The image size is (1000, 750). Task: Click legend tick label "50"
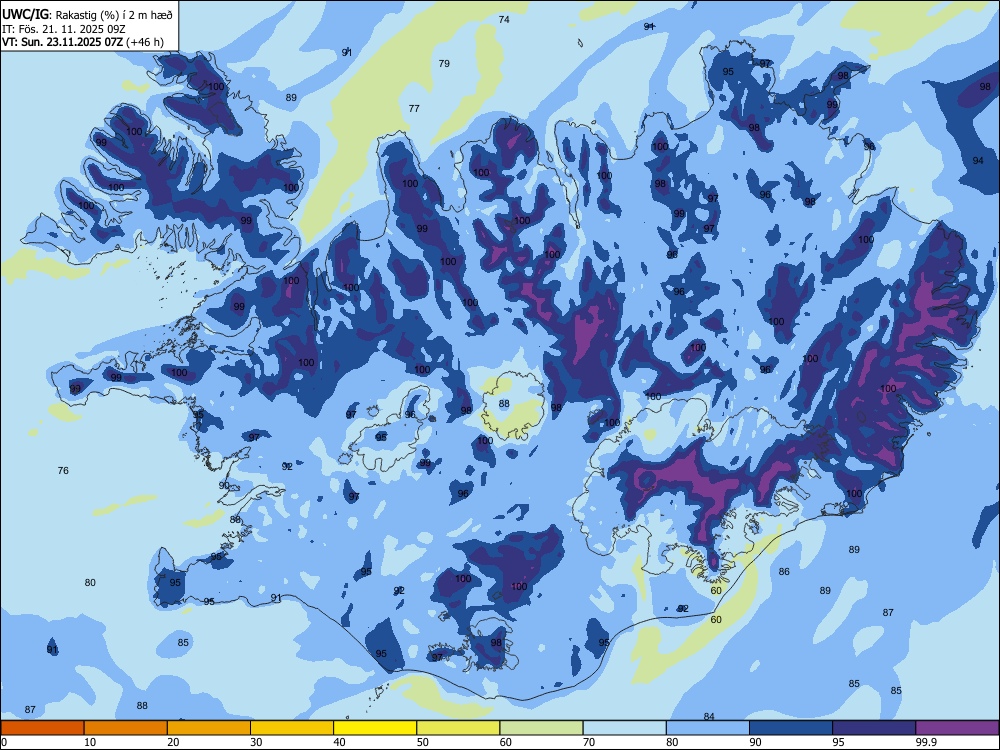pos(423,742)
